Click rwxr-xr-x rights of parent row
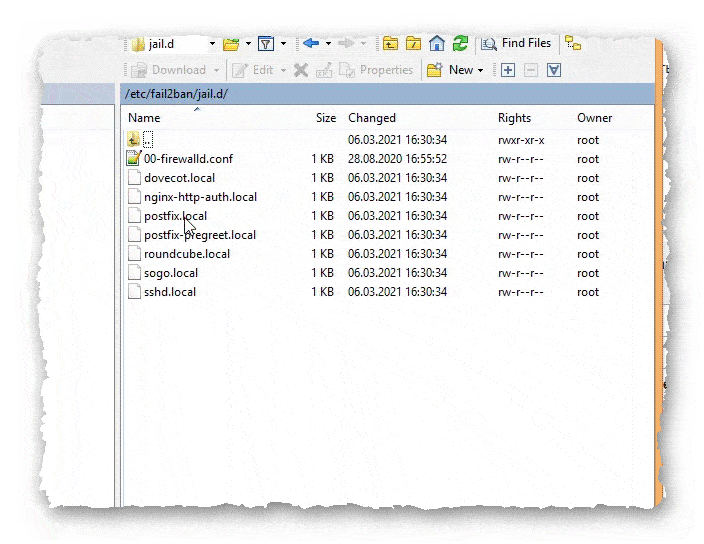Screen dimensions: 704x544 coord(521,140)
